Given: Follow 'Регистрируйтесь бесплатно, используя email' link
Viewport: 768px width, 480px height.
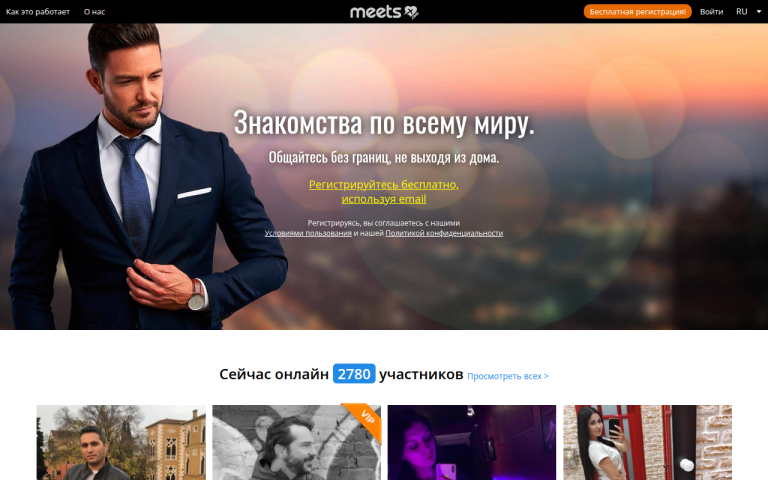Looking at the screenshot, I should [384, 192].
